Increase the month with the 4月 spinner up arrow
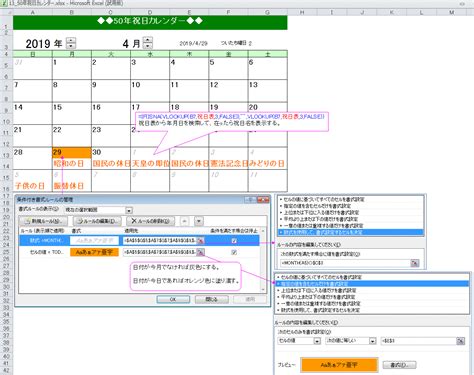Screen dimensions: 474x375 point(148,40)
